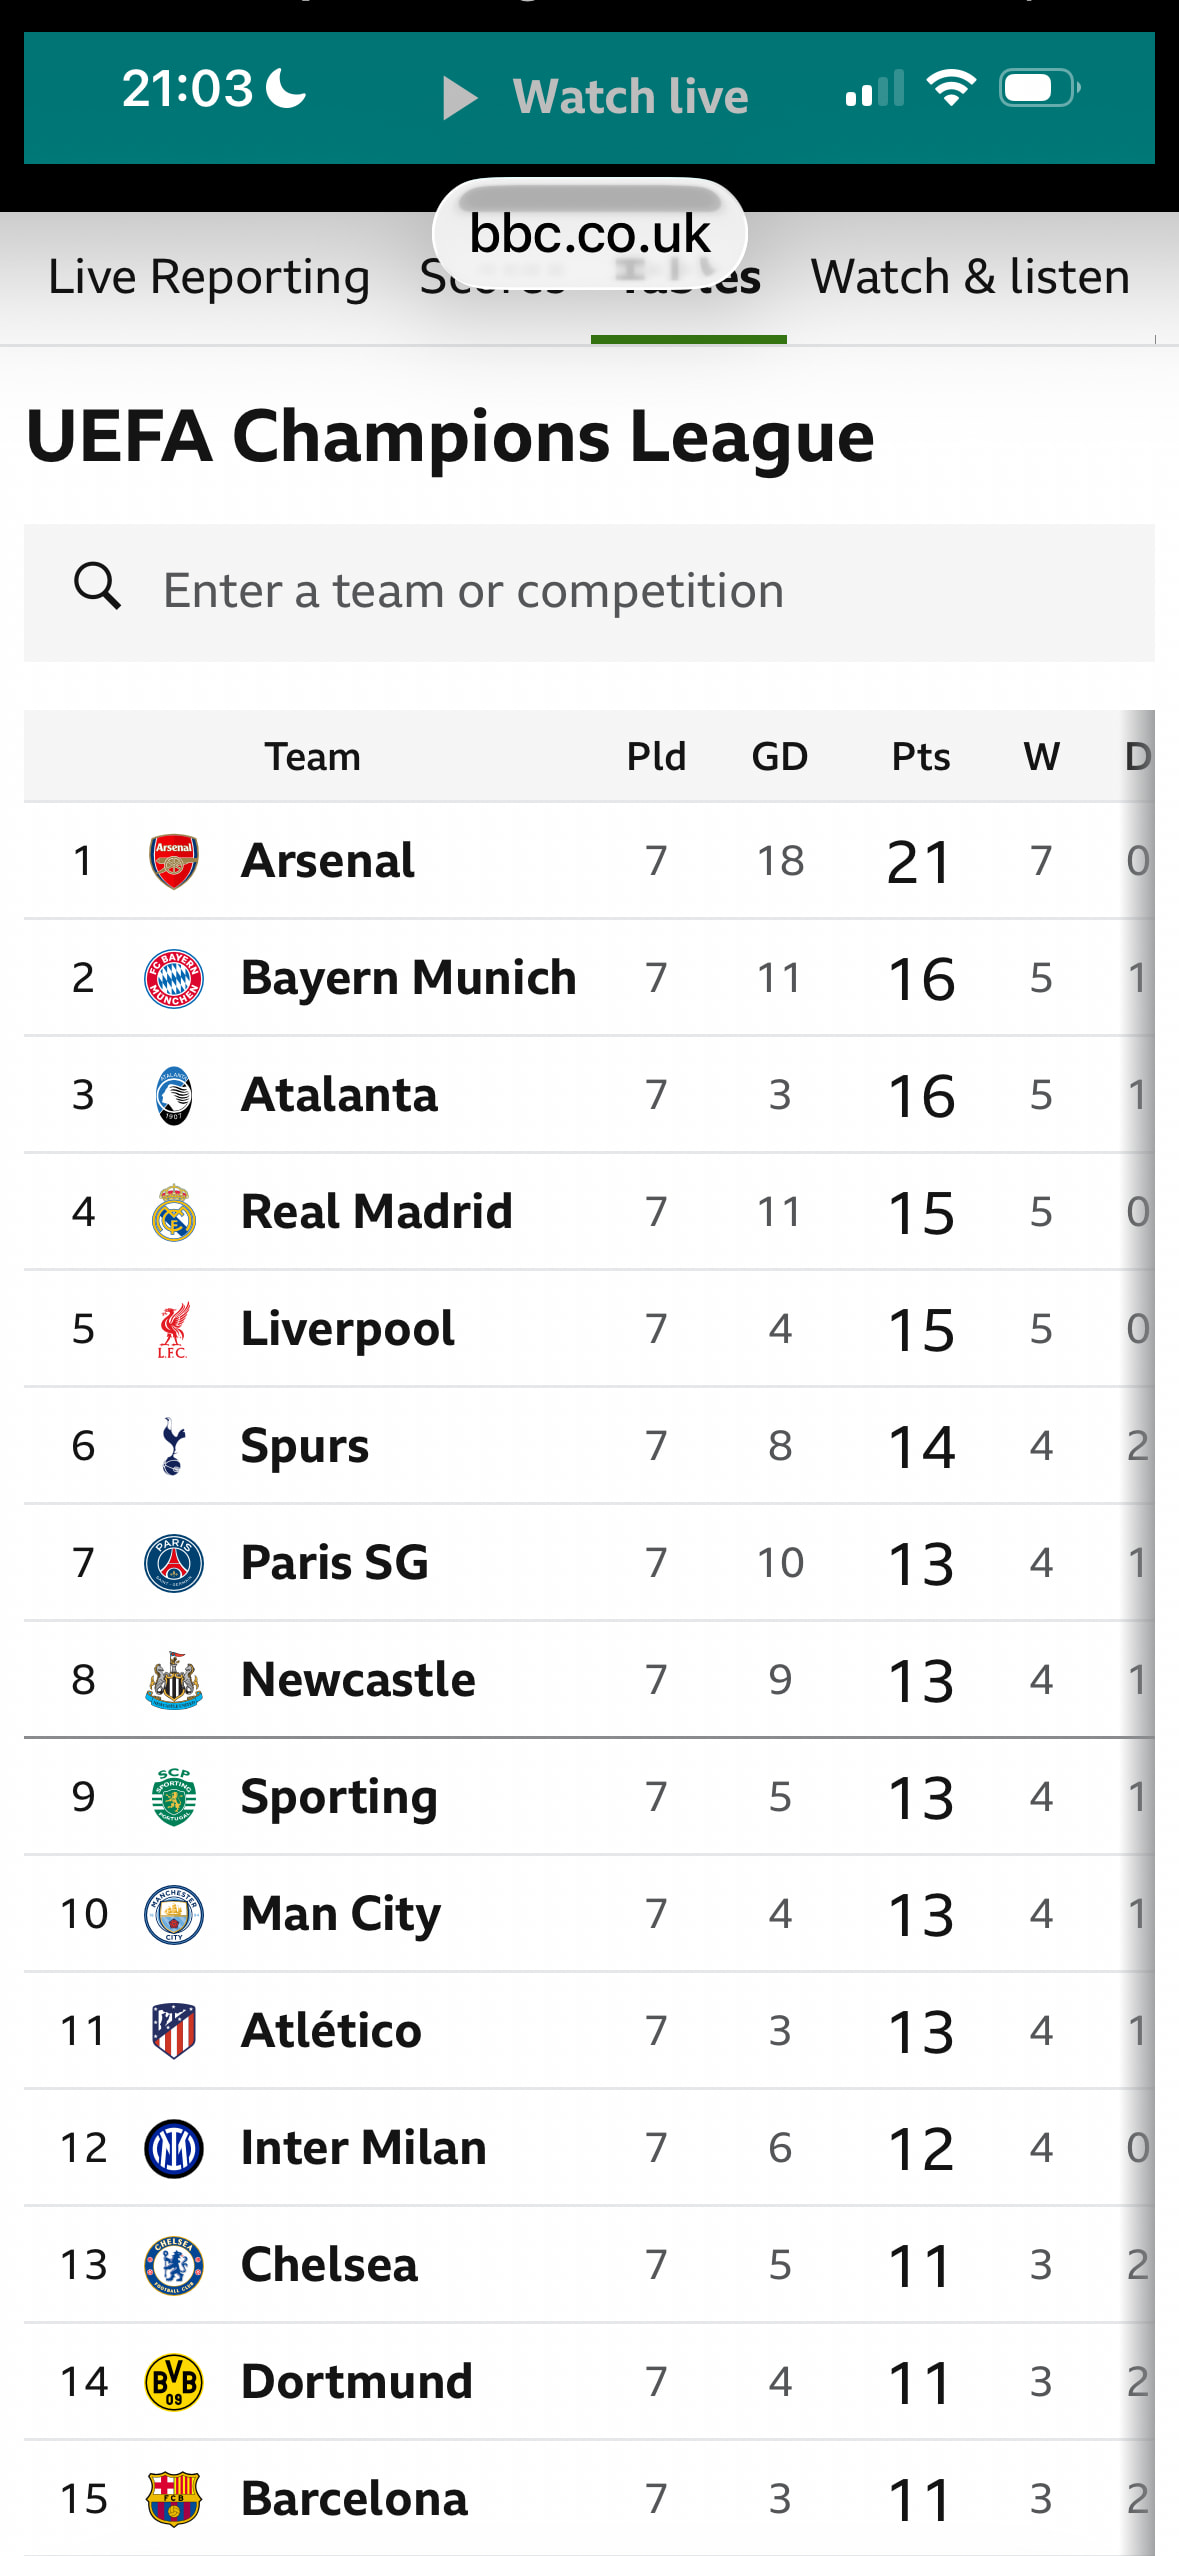The image size is (1179, 2556).
Task: Tap the bbc.co.uk address pill
Action: click(x=589, y=234)
